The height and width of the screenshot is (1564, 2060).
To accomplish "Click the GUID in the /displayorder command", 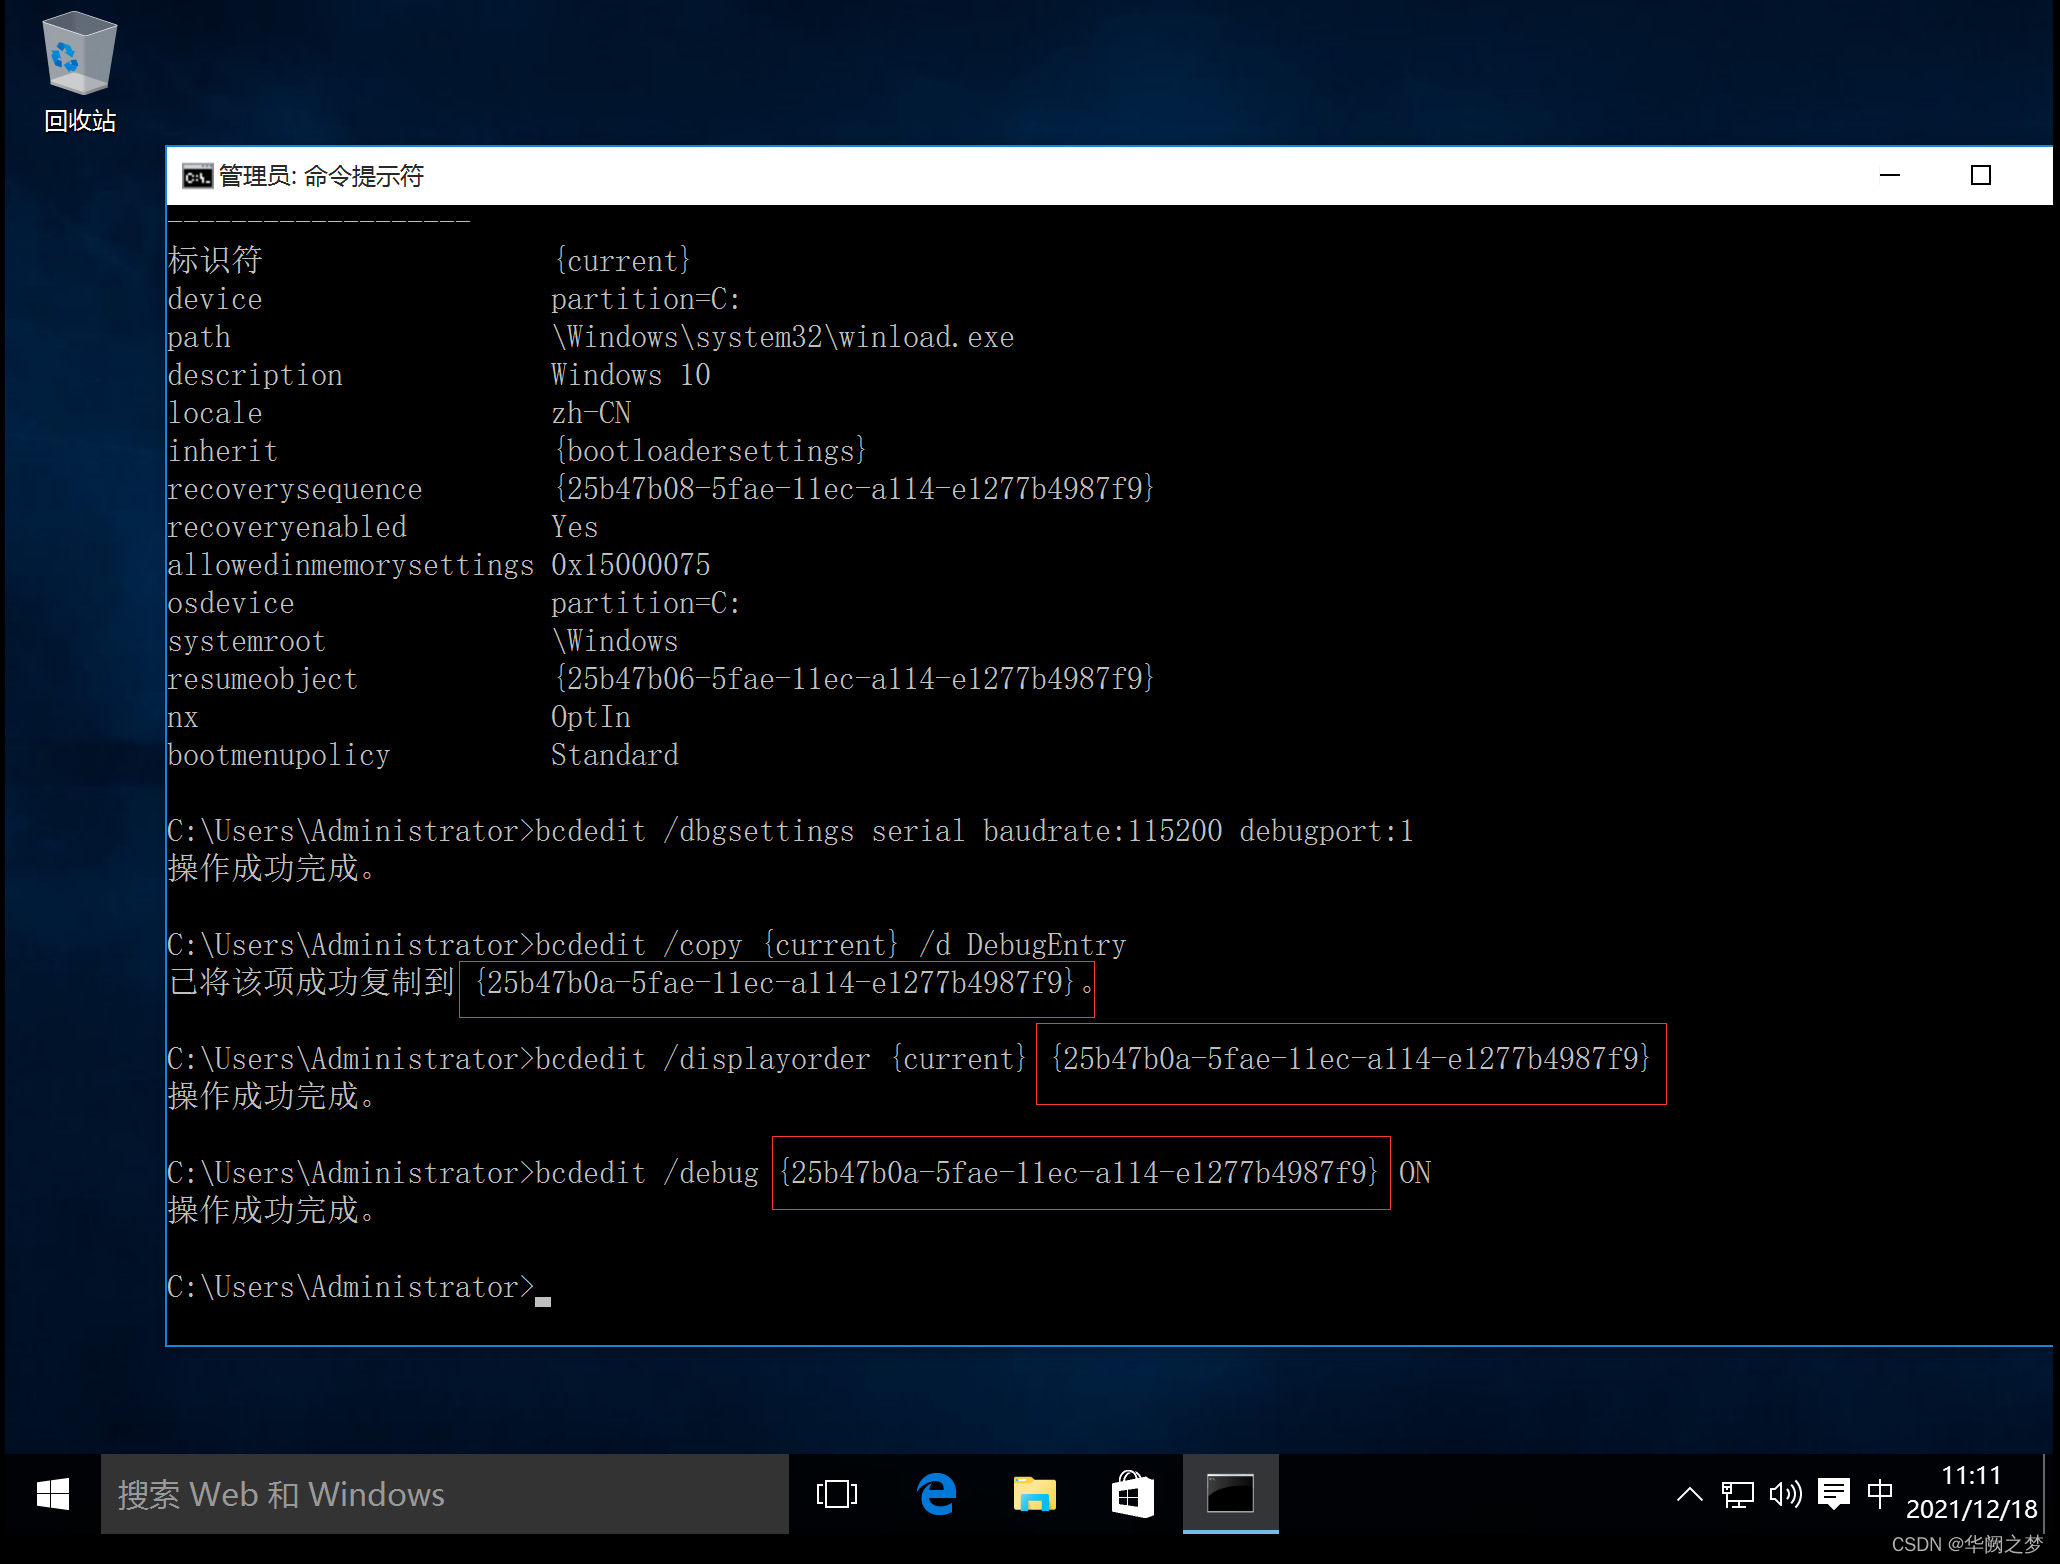I will coord(1351,1059).
